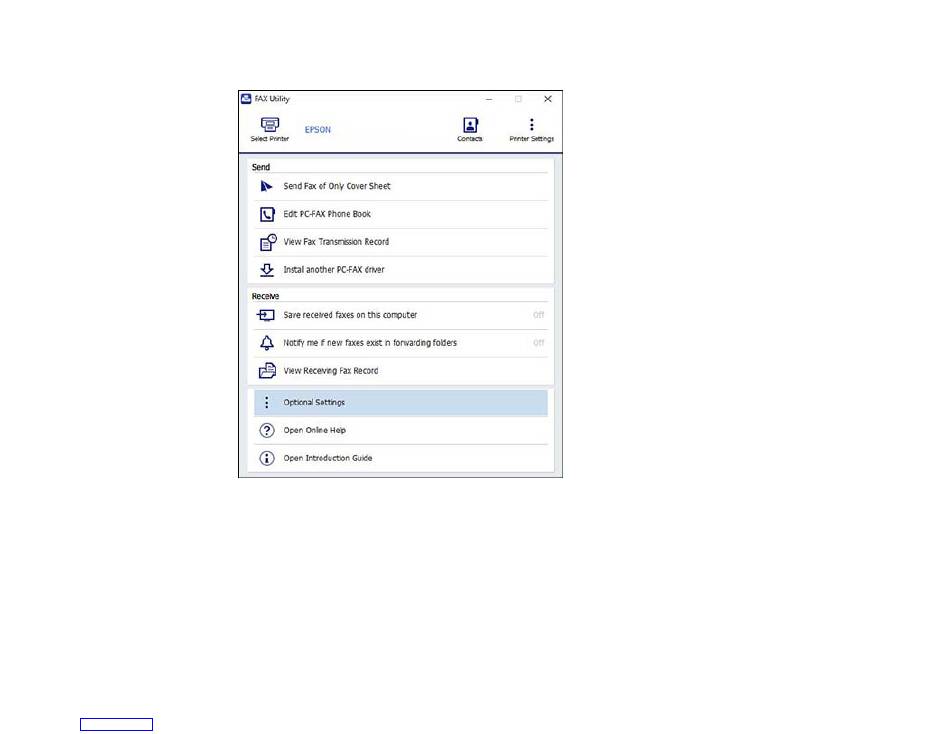This screenshot has width=950, height=734.
Task: Click the question mark help icon
Action: [267, 430]
